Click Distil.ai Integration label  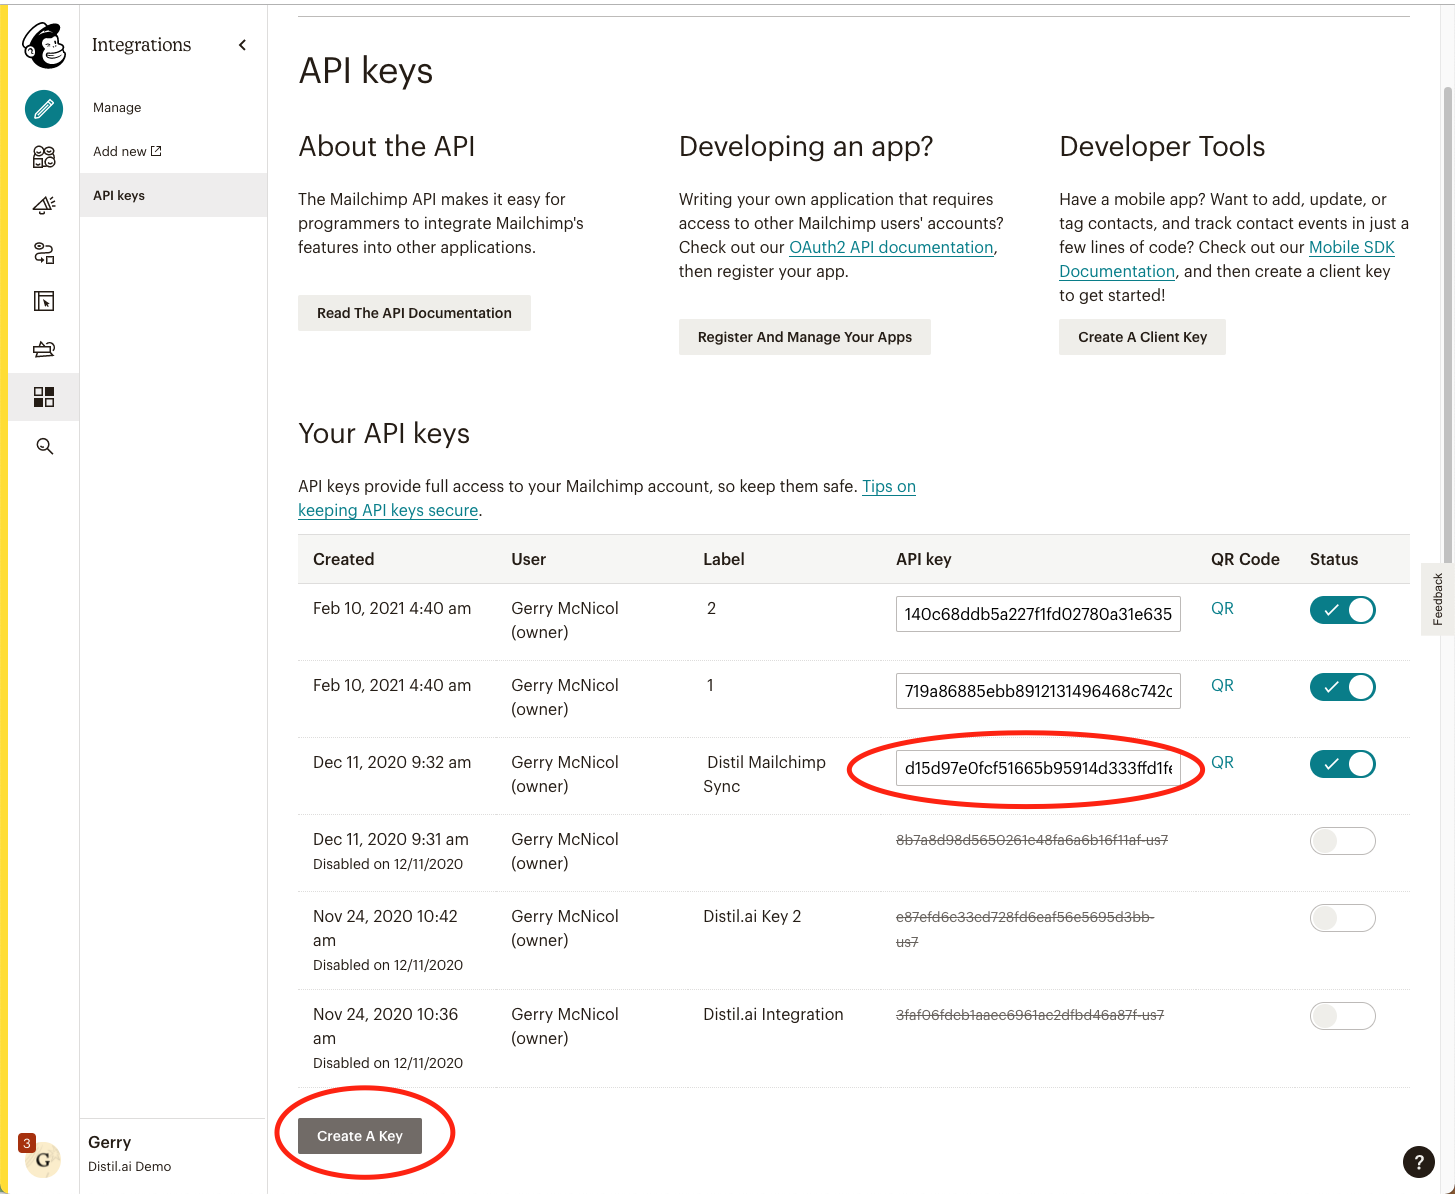click(773, 1014)
